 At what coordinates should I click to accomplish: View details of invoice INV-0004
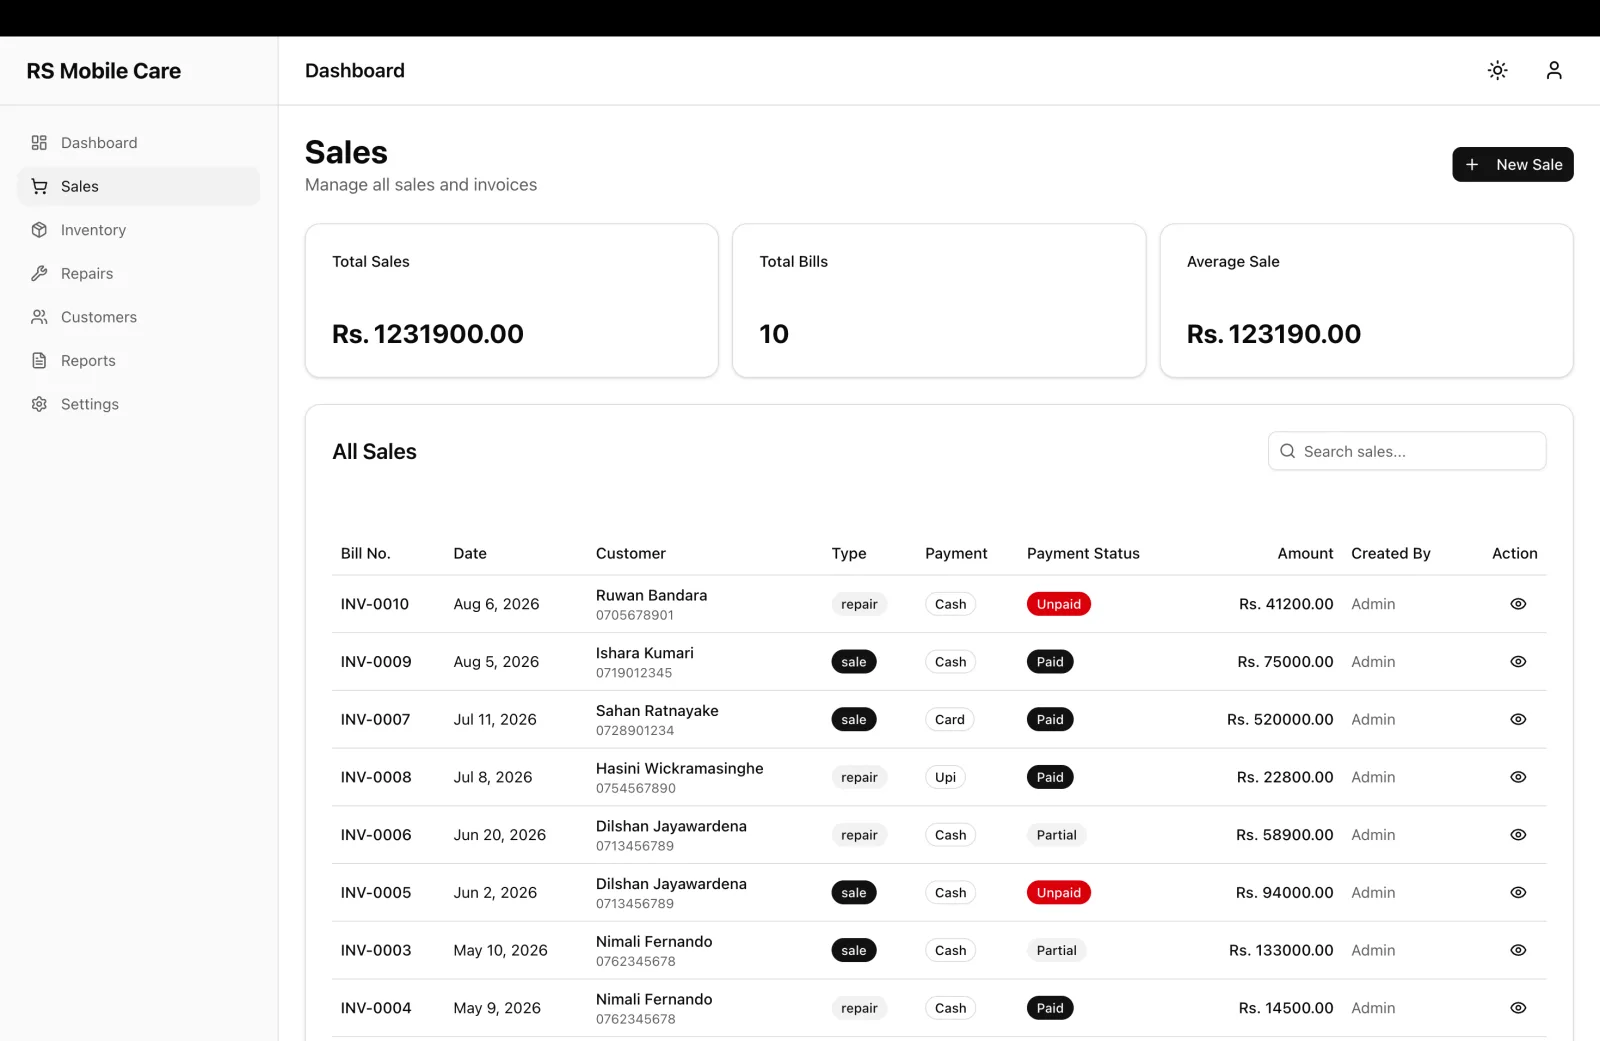pos(1517,1008)
